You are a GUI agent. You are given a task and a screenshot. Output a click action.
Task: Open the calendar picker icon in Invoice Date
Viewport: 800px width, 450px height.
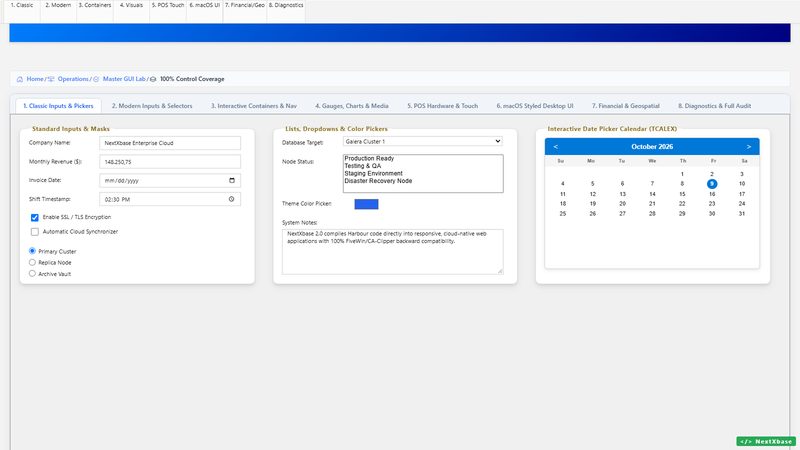(232, 180)
